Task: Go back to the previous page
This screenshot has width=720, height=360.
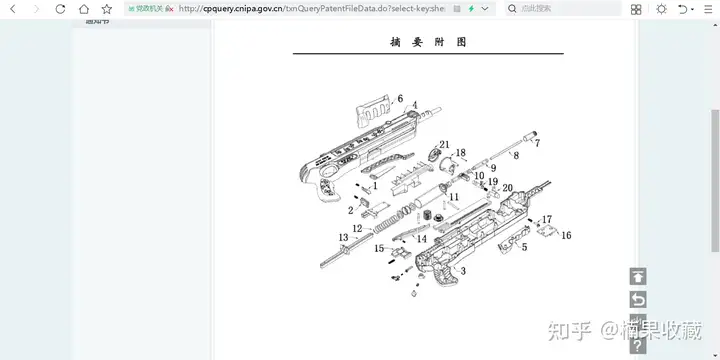Action: point(13,9)
